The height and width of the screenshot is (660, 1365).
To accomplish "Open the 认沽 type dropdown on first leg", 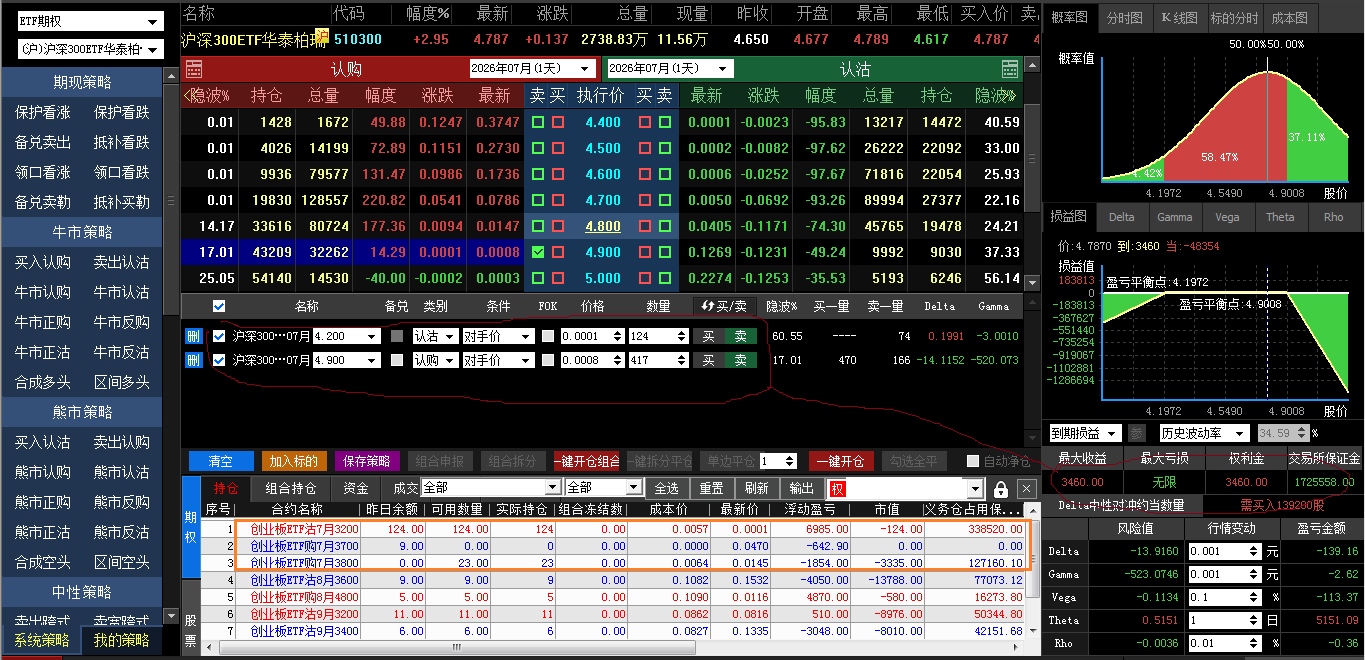I will [x=435, y=336].
